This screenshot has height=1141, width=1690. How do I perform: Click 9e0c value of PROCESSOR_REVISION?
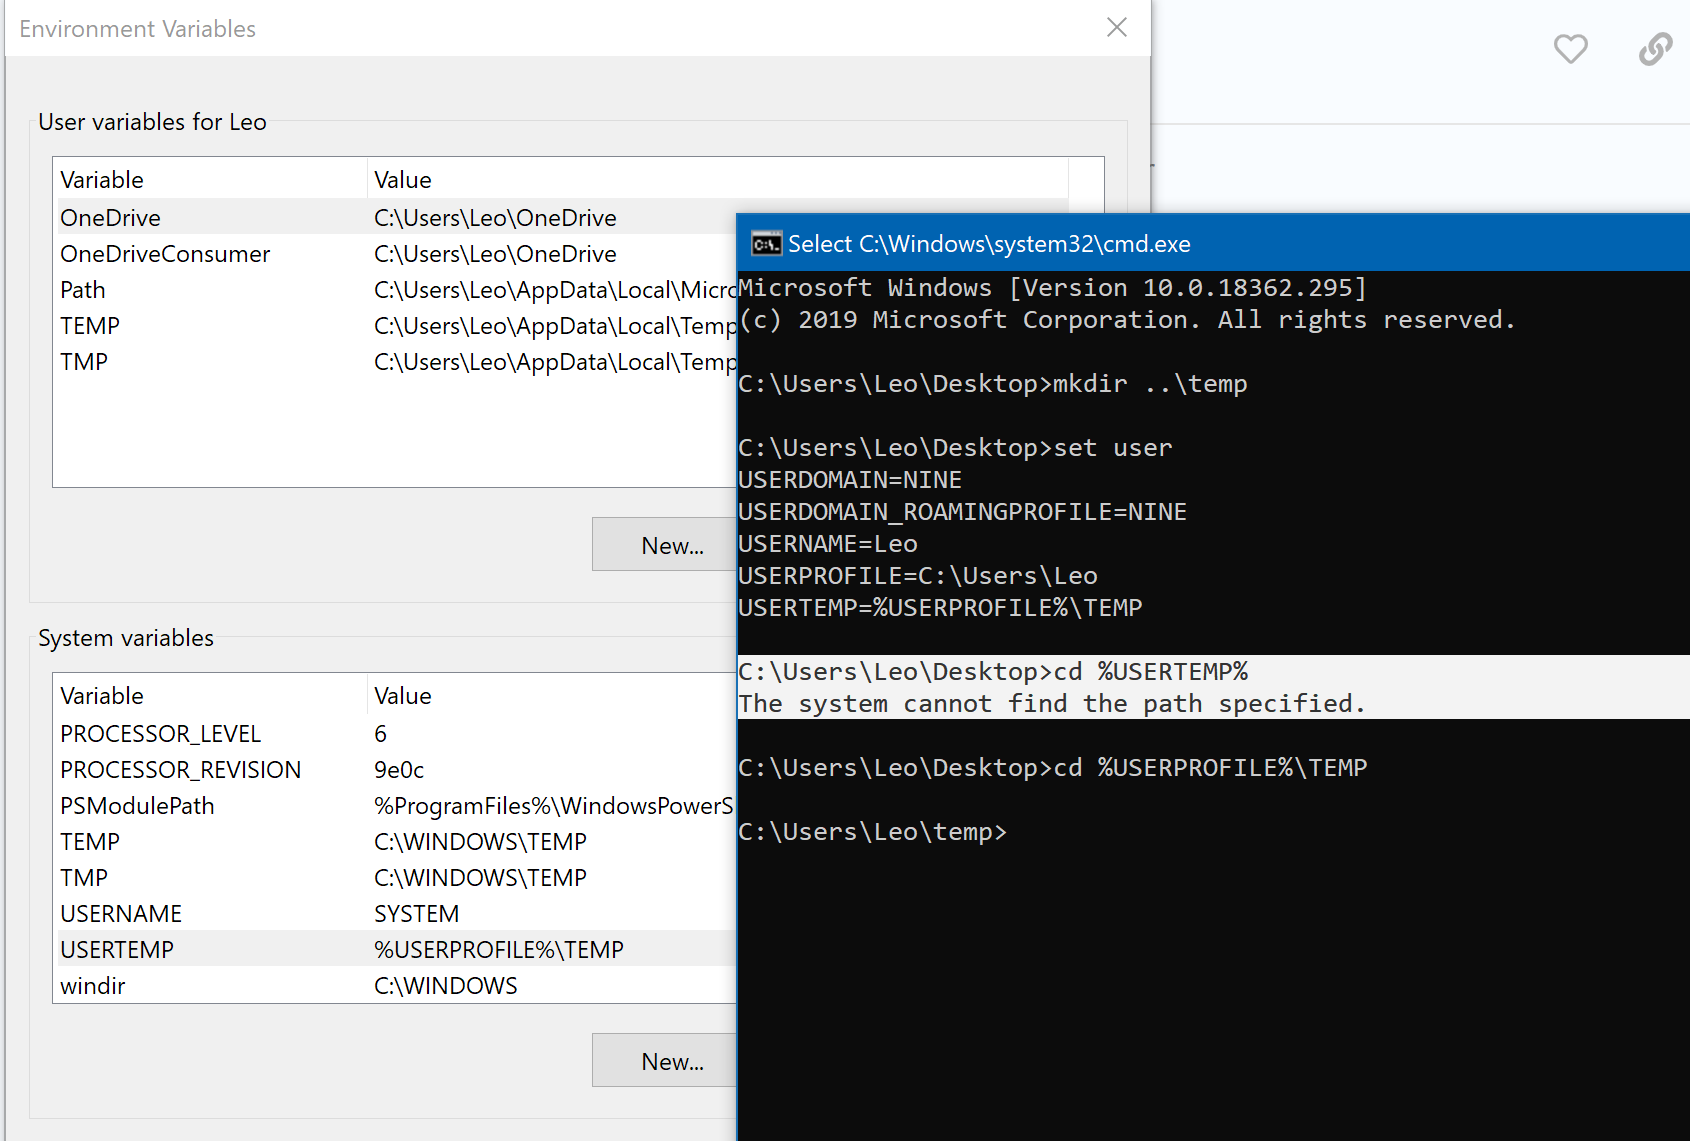coord(398,769)
